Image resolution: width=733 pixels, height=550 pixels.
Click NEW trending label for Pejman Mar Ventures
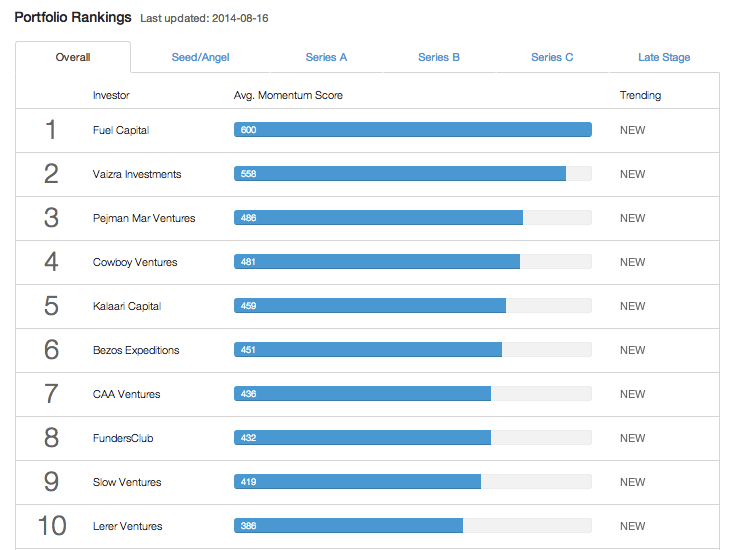[x=632, y=218]
